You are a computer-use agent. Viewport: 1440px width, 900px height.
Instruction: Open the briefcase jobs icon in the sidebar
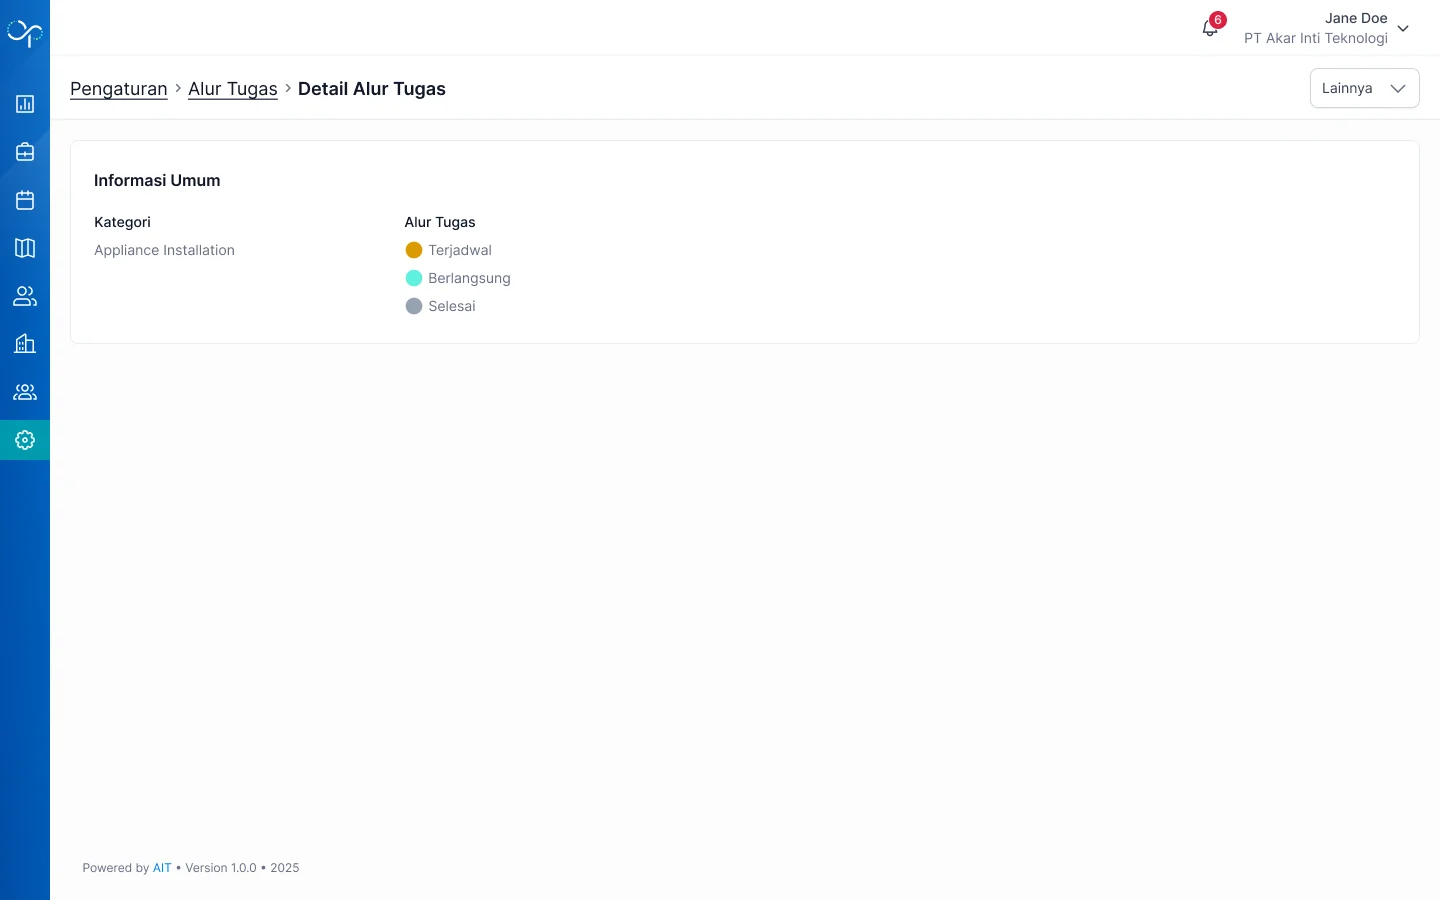pyautogui.click(x=25, y=152)
